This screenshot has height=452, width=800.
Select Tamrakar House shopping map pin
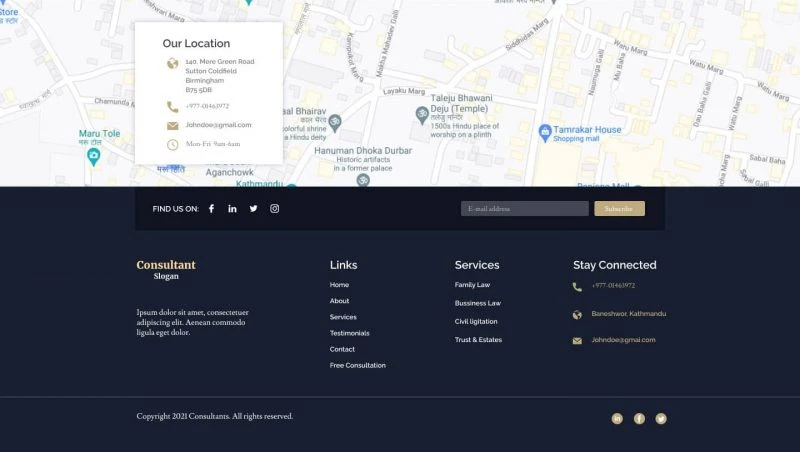[545, 133]
